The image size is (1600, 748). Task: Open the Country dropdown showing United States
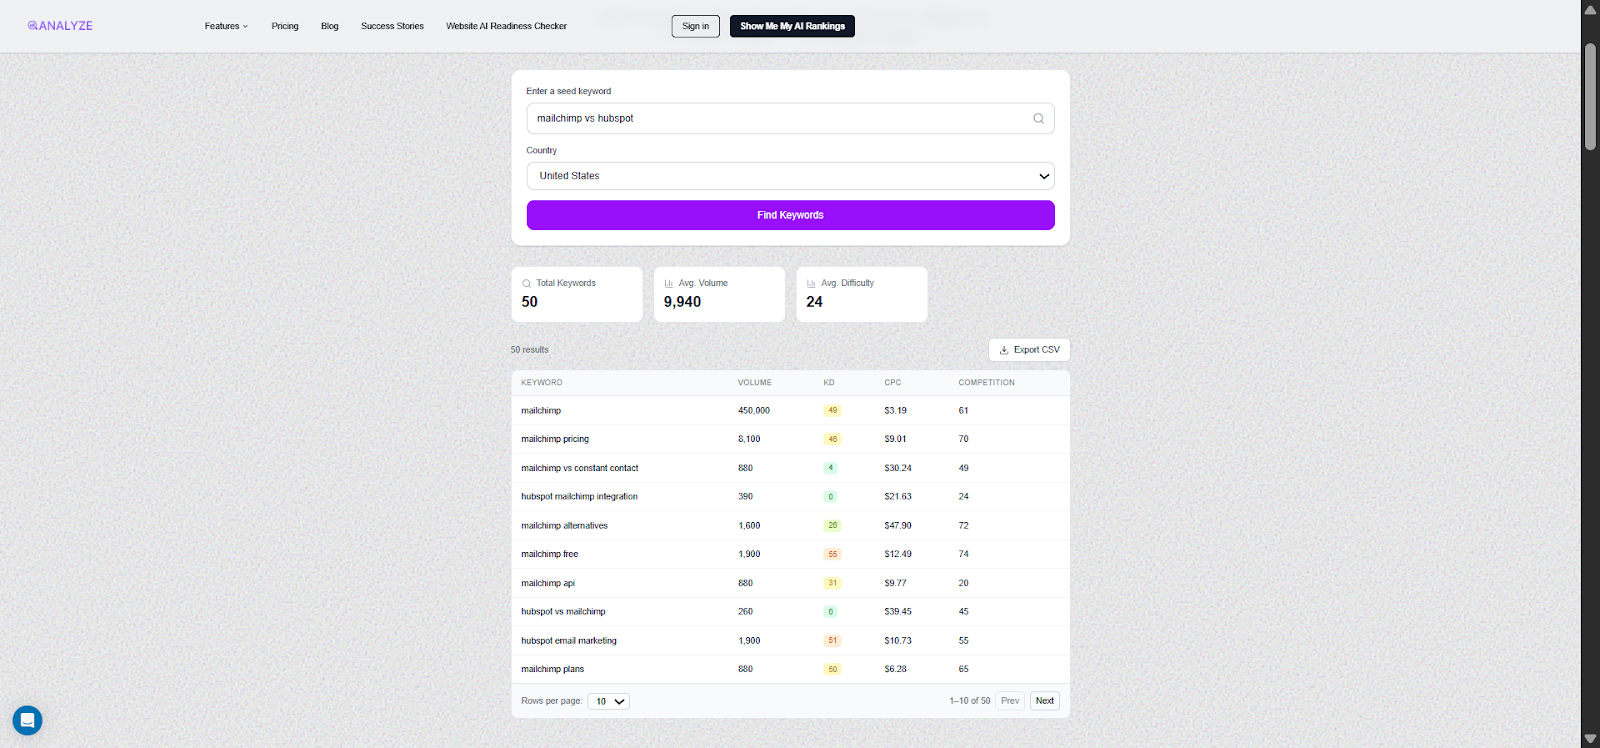coord(790,176)
